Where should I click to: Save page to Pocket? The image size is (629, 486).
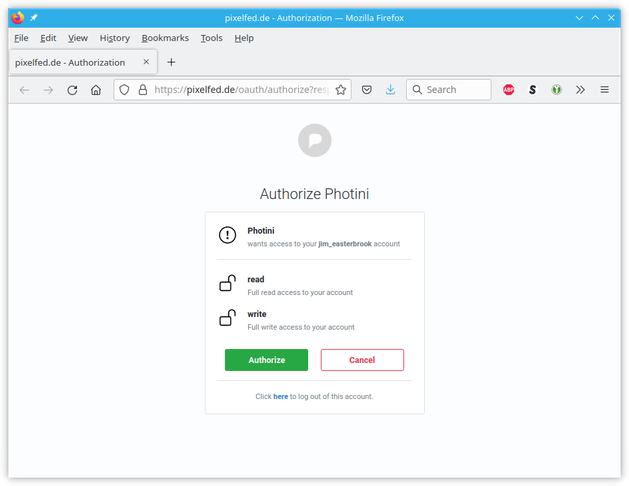pyautogui.click(x=367, y=90)
